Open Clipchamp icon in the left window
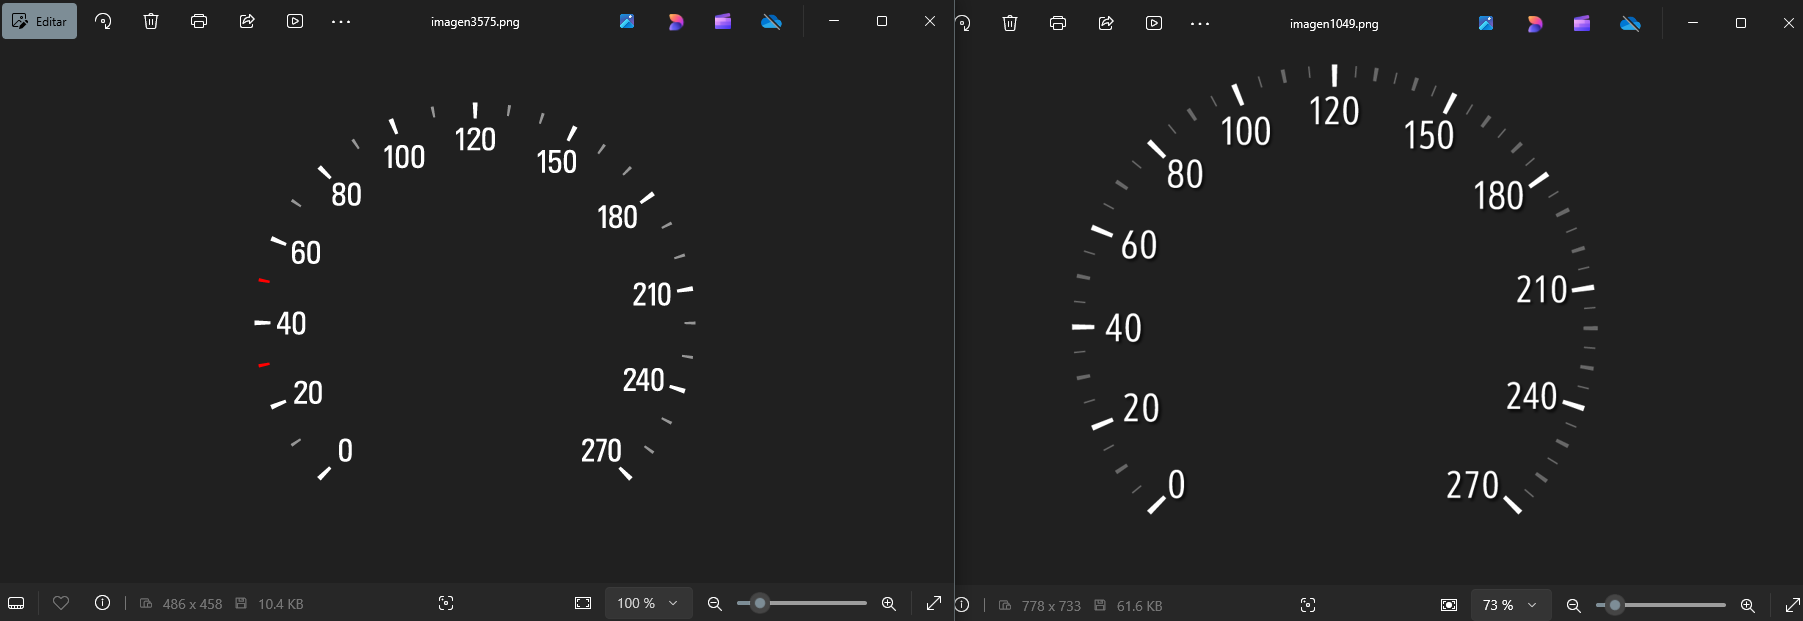 coord(723,21)
